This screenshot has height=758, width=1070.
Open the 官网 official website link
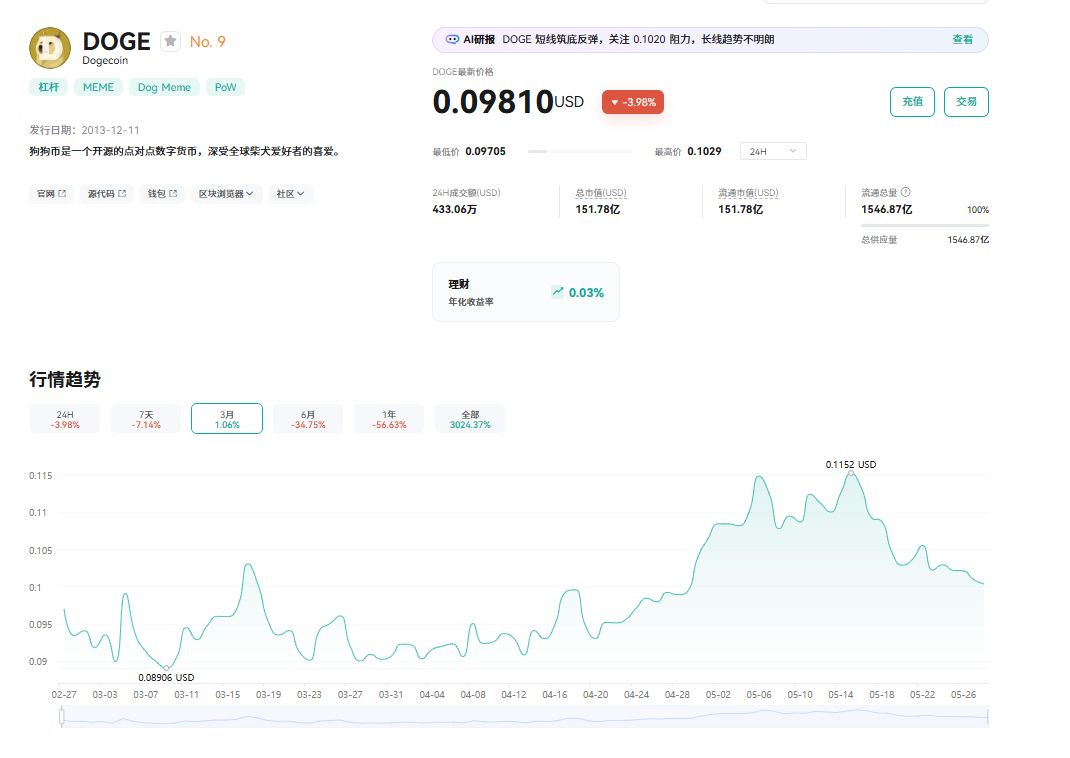tap(51, 194)
